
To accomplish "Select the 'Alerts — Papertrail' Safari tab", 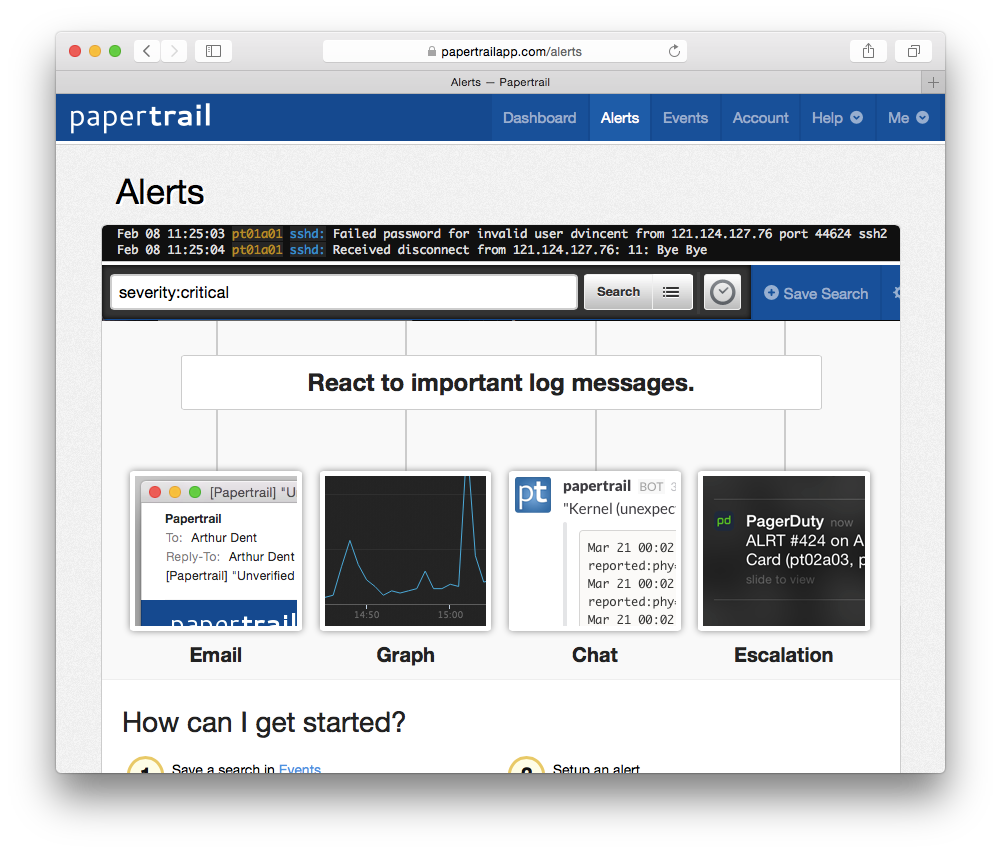I will pyautogui.click(x=500, y=82).
